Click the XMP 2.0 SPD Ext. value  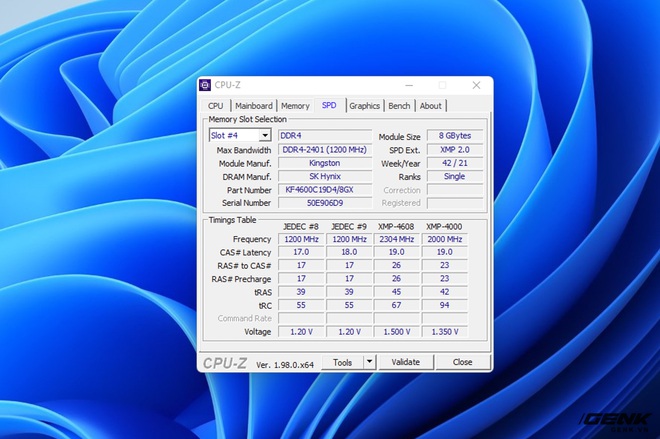tap(455, 150)
